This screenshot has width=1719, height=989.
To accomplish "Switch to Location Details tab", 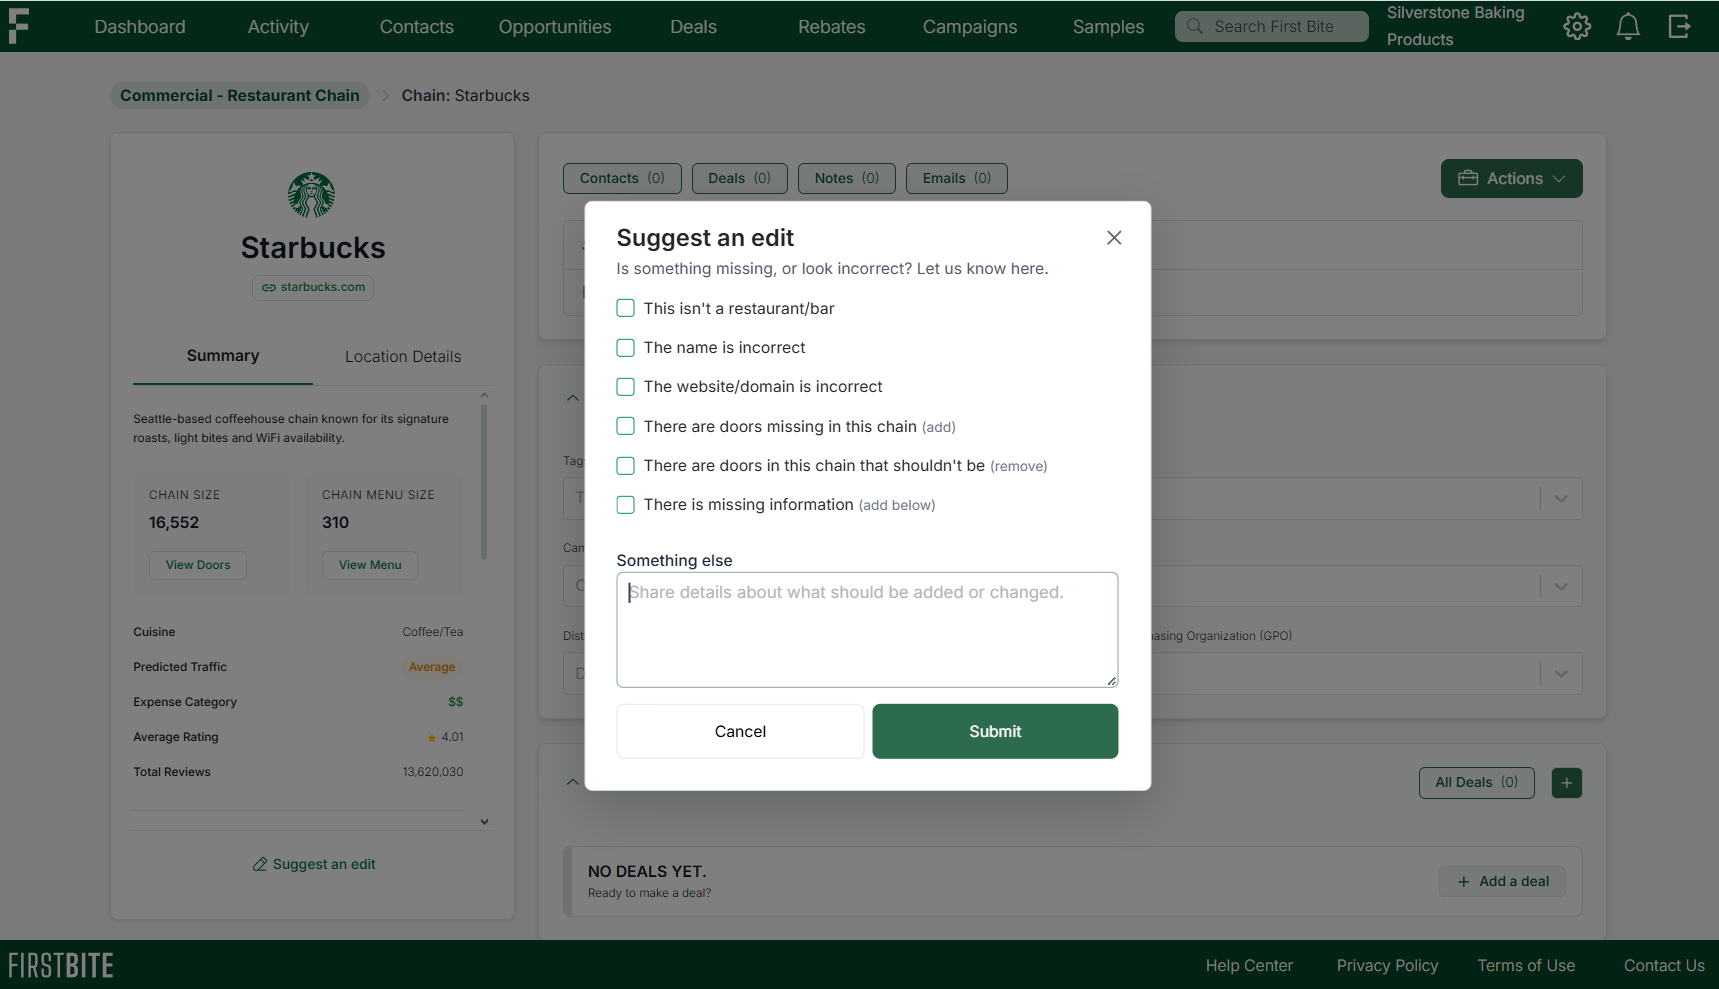I will click(403, 357).
